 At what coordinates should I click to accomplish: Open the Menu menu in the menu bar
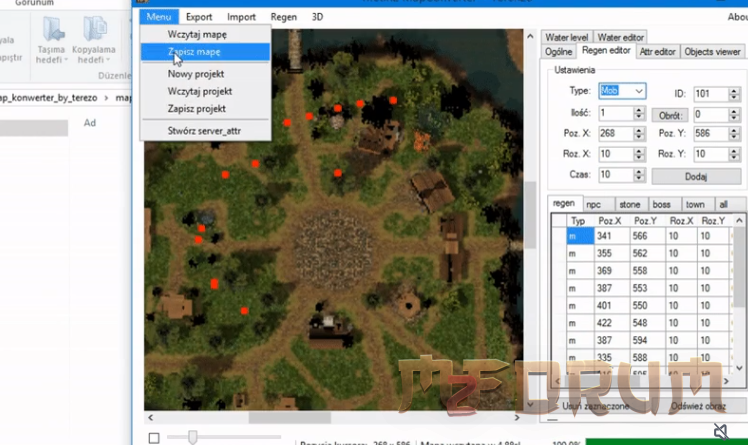coord(159,17)
